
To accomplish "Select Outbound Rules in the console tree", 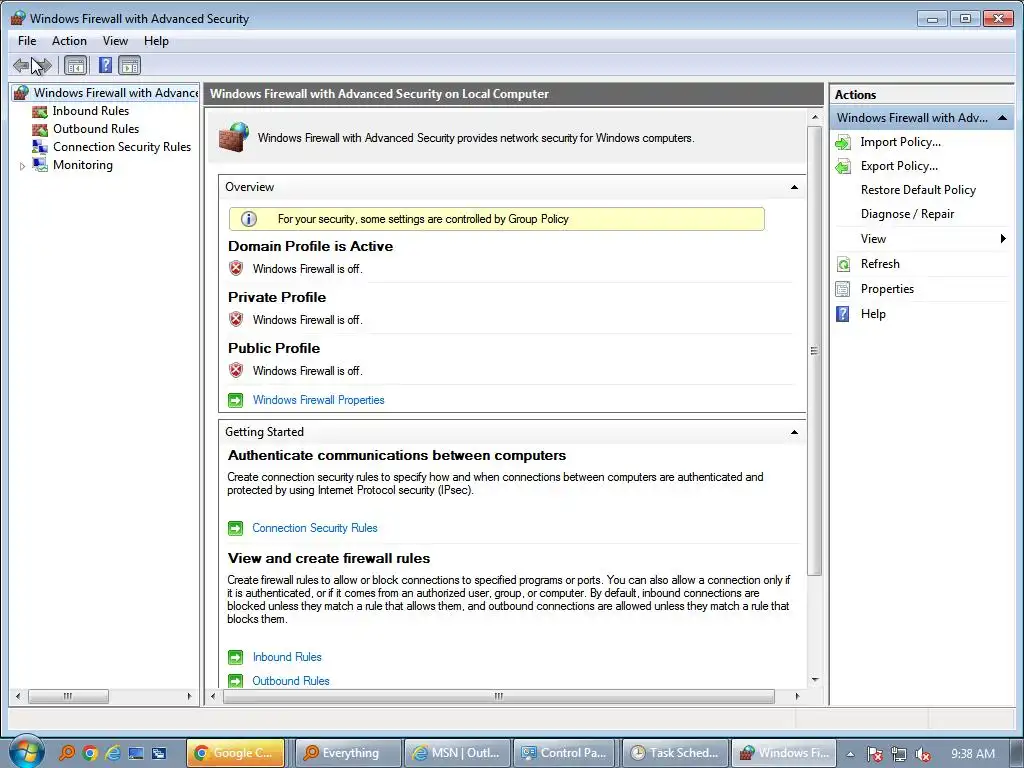I will click(95, 129).
